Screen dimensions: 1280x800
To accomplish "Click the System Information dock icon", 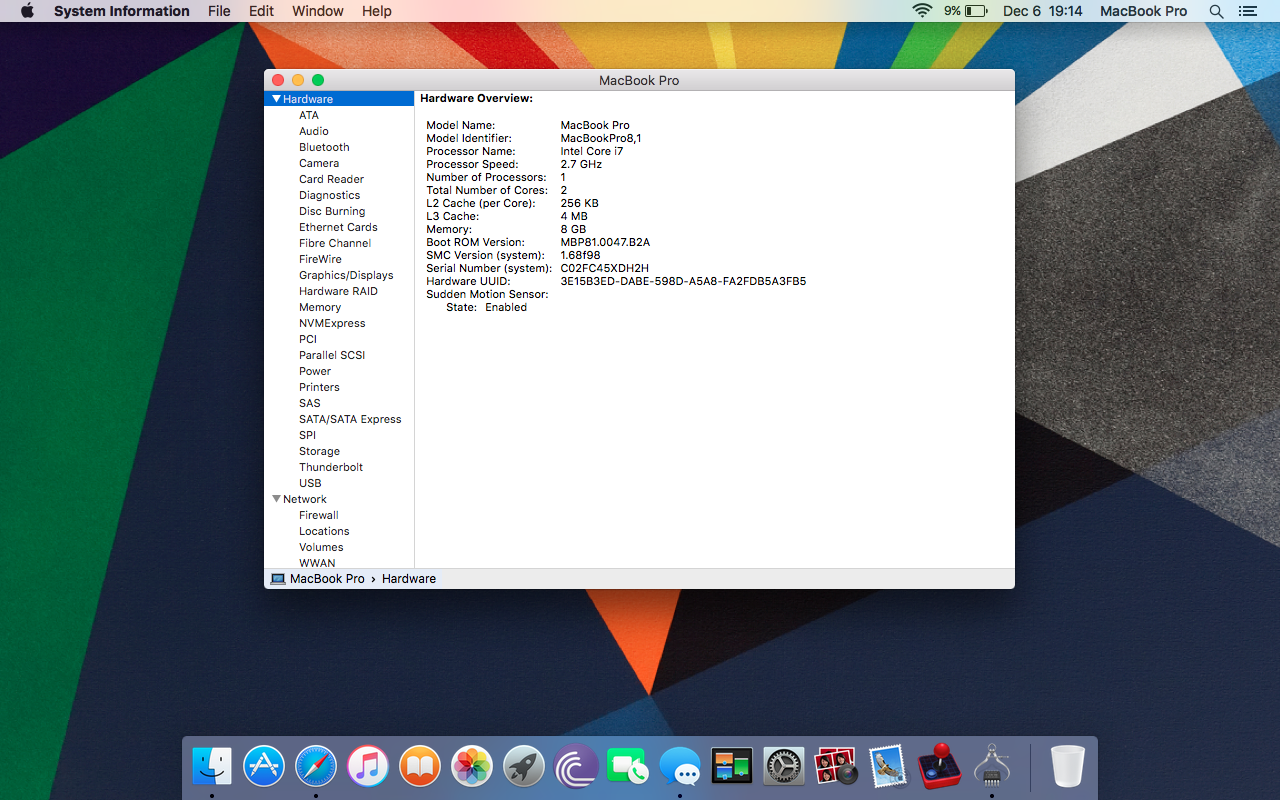I will click(992, 767).
